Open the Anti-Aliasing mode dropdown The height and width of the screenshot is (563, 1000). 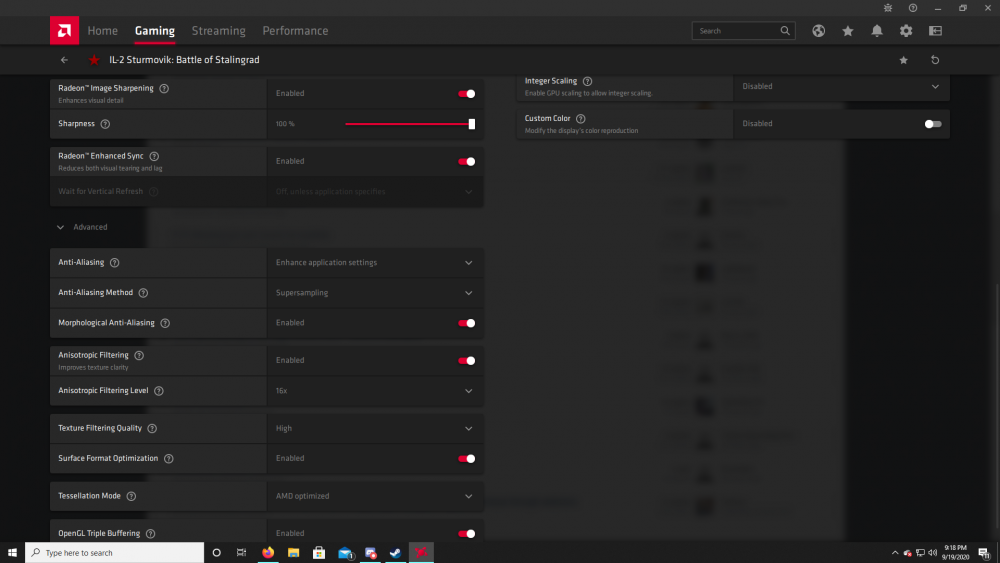tap(375, 263)
